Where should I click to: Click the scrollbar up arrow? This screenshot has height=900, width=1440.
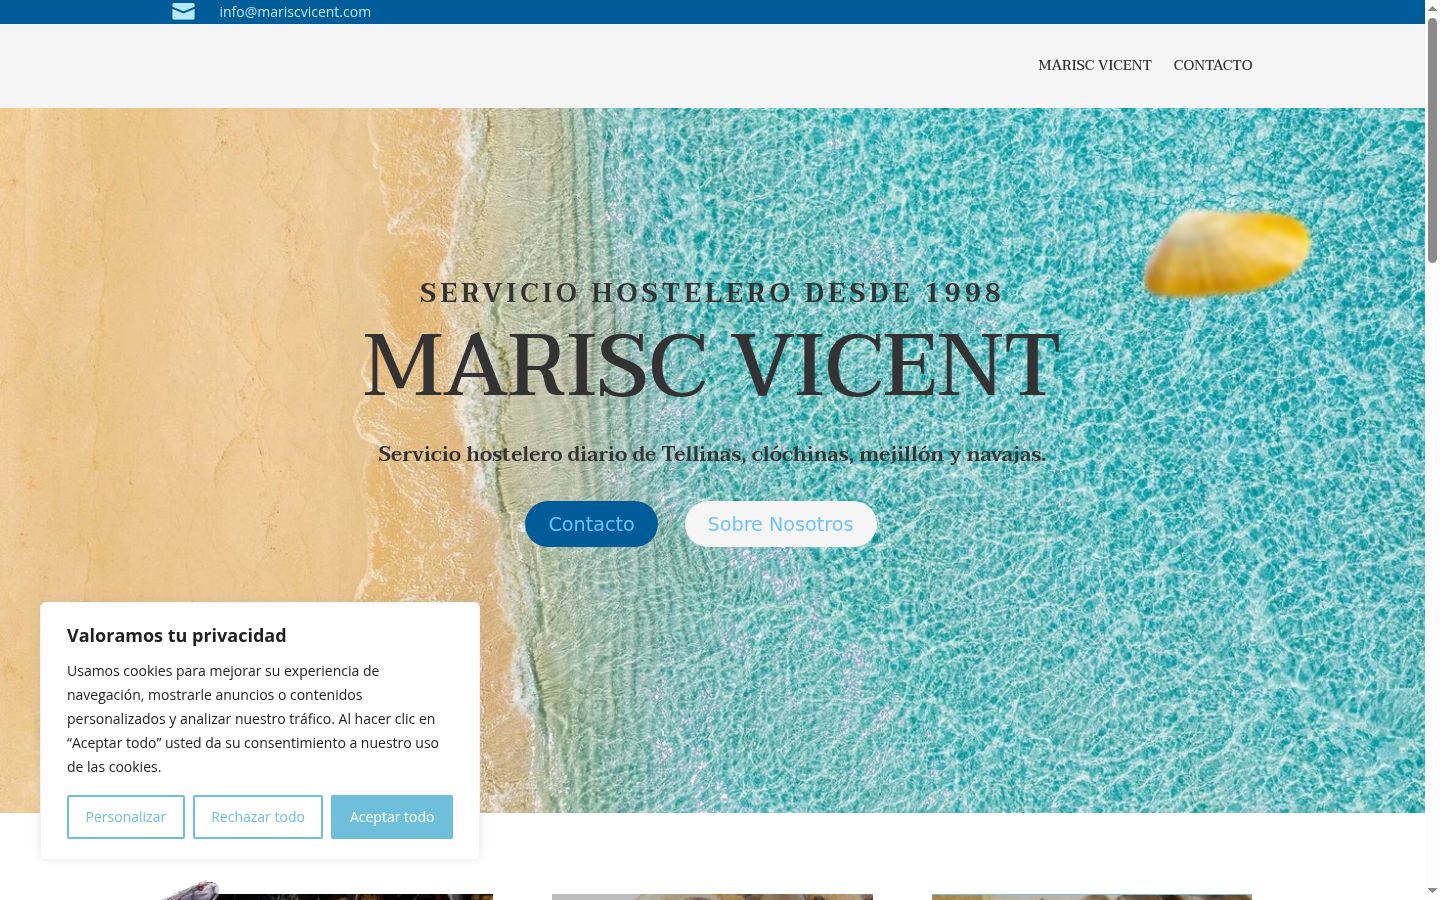(1432, 8)
